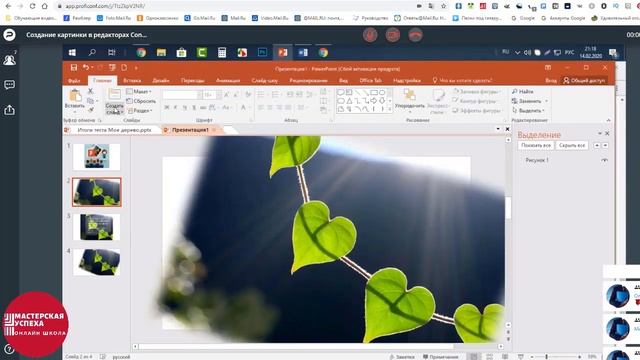Select slide 3 thumbnail
Screen dimensions: 640x360
[97, 227]
